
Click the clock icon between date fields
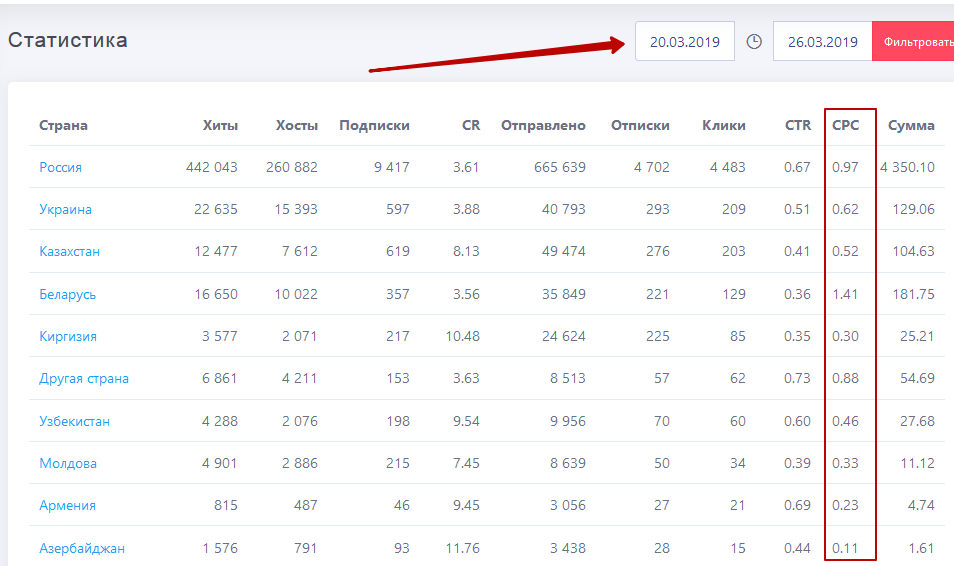point(754,42)
